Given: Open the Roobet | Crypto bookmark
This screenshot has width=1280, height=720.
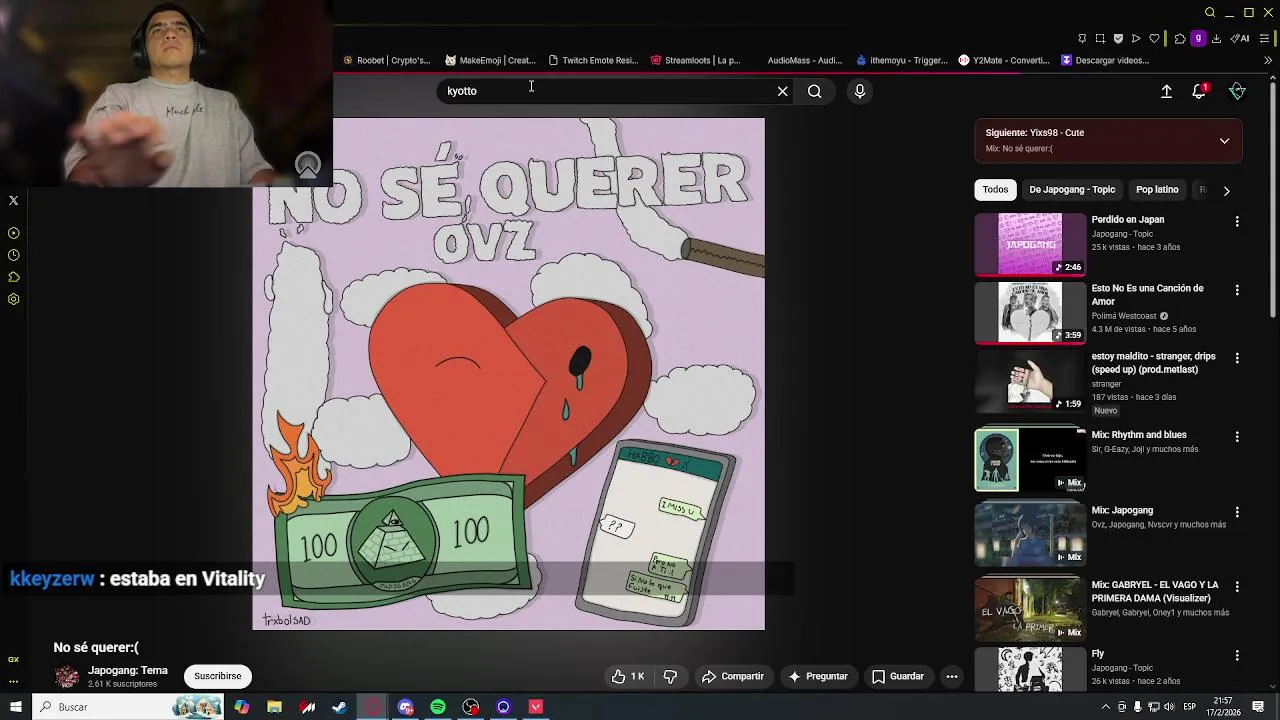Looking at the screenshot, I should tap(386, 60).
